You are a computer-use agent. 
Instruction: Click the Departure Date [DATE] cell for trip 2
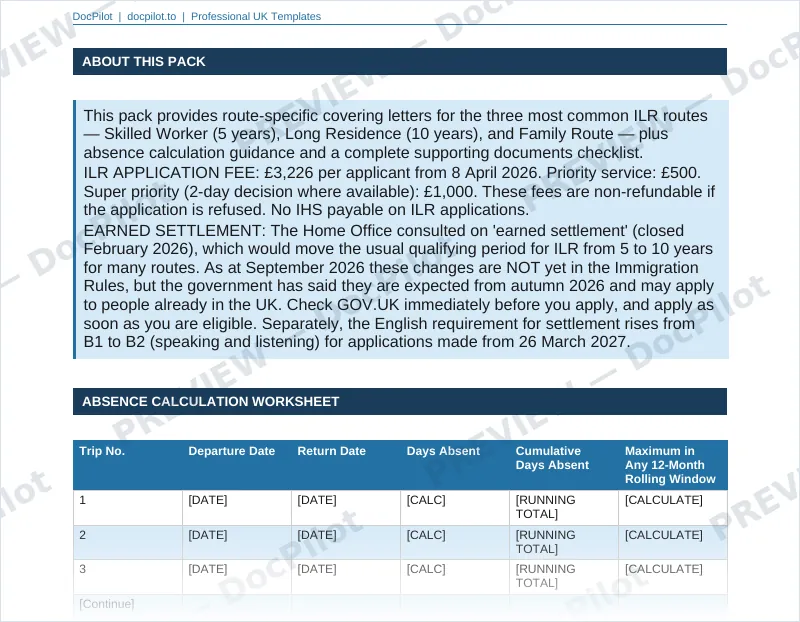tap(237, 542)
